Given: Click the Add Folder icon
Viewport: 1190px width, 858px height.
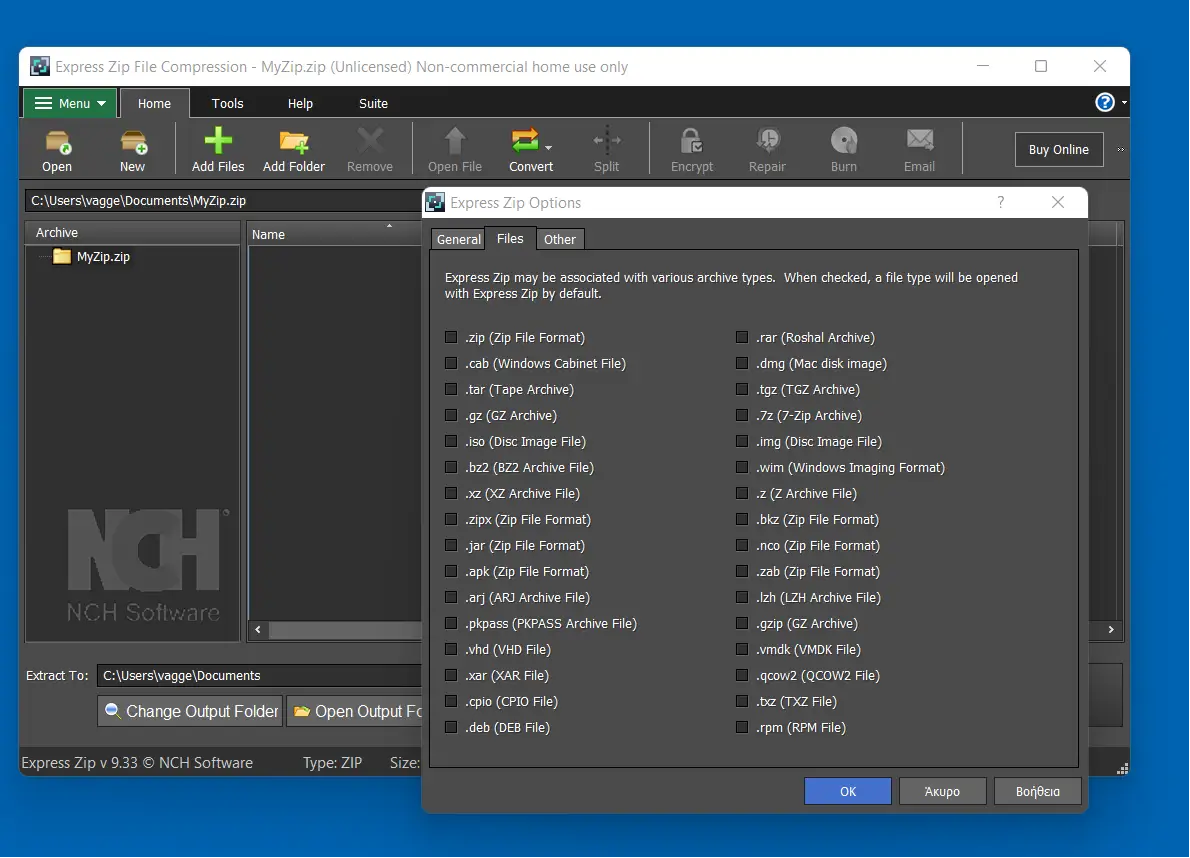Looking at the screenshot, I should click(x=294, y=141).
